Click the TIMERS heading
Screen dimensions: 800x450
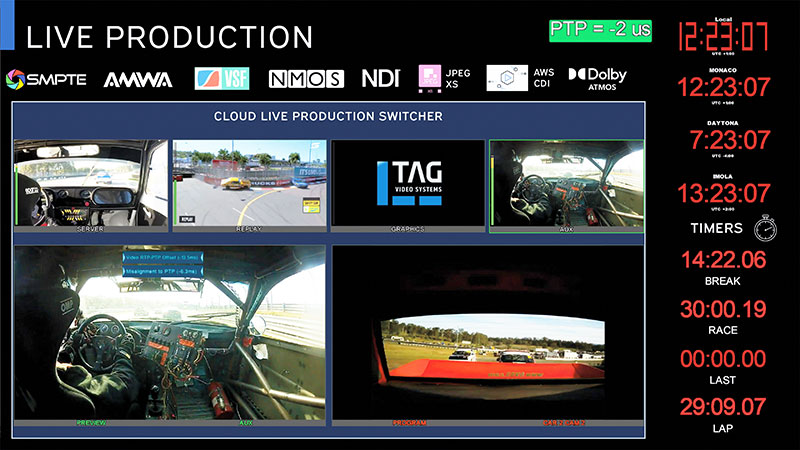tap(716, 228)
